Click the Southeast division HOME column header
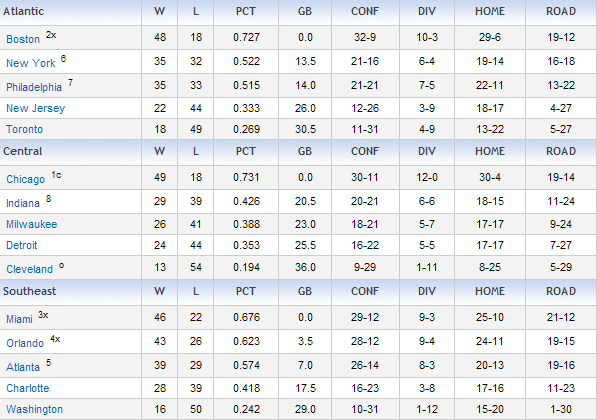597x420 pixels. point(490,291)
